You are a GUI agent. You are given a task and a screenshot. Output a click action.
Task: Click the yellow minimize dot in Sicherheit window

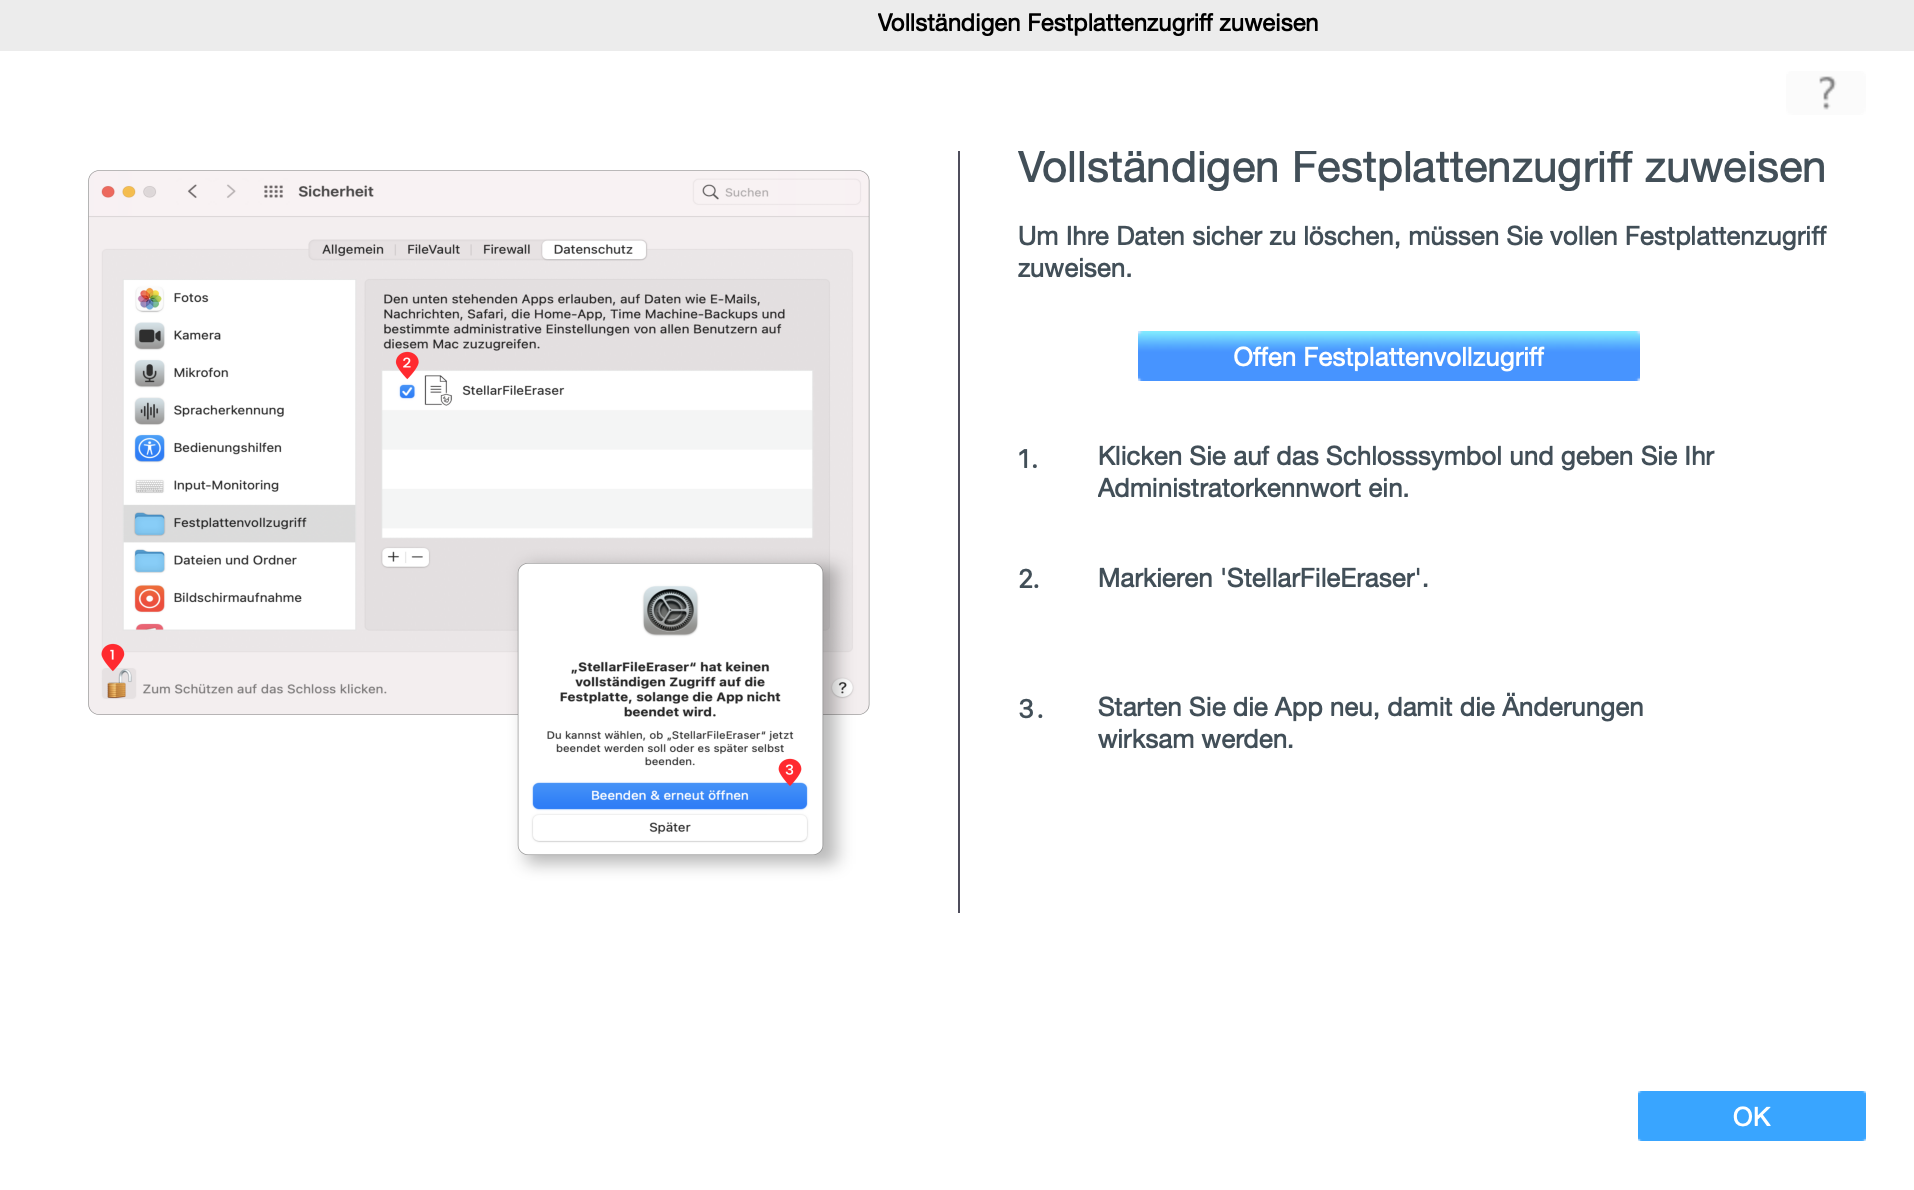[129, 191]
